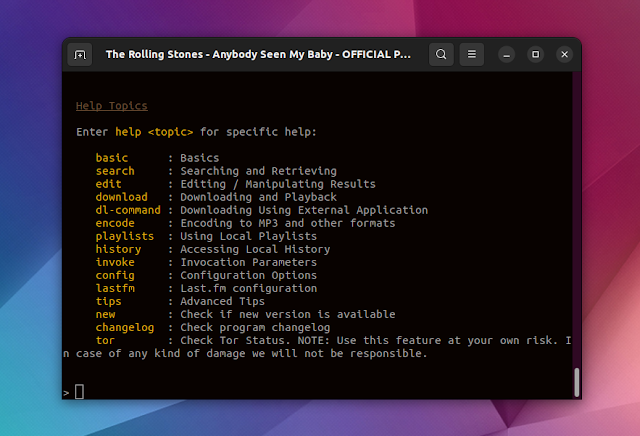The height and width of the screenshot is (436, 640).
Task: Click the 'search' help topic
Action: (115, 171)
